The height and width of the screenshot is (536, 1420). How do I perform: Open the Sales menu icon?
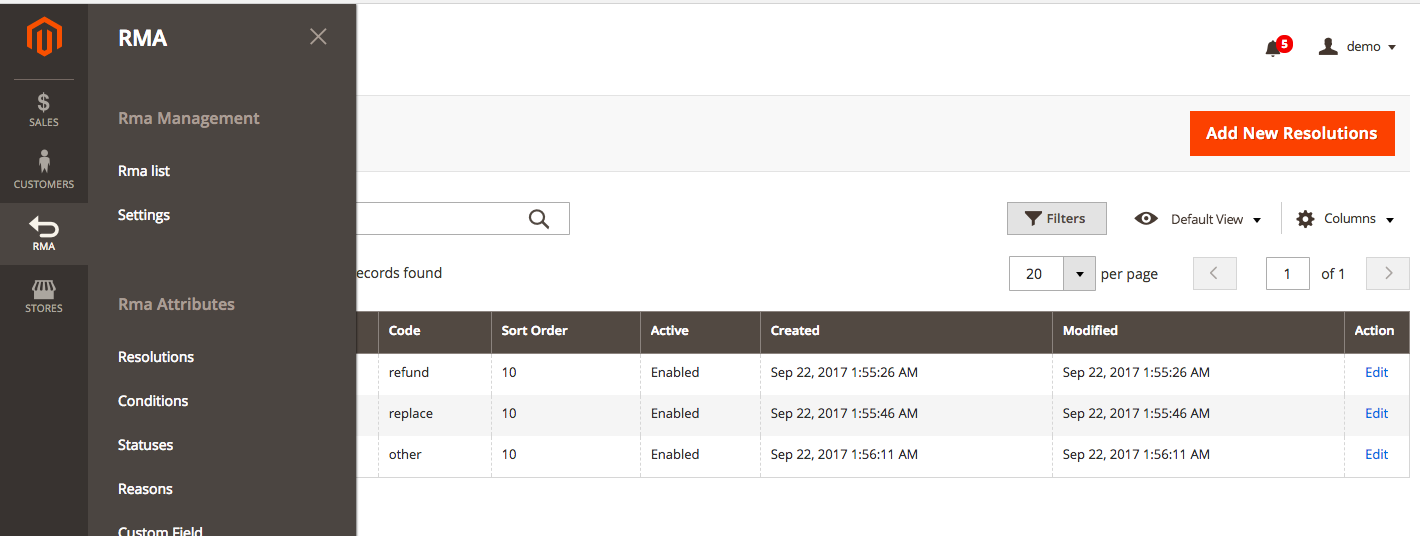click(44, 109)
